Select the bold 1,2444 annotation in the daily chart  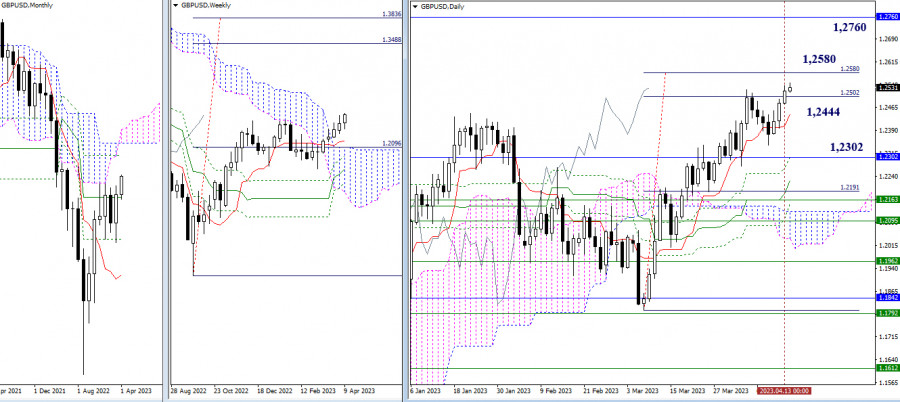tap(824, 113)
